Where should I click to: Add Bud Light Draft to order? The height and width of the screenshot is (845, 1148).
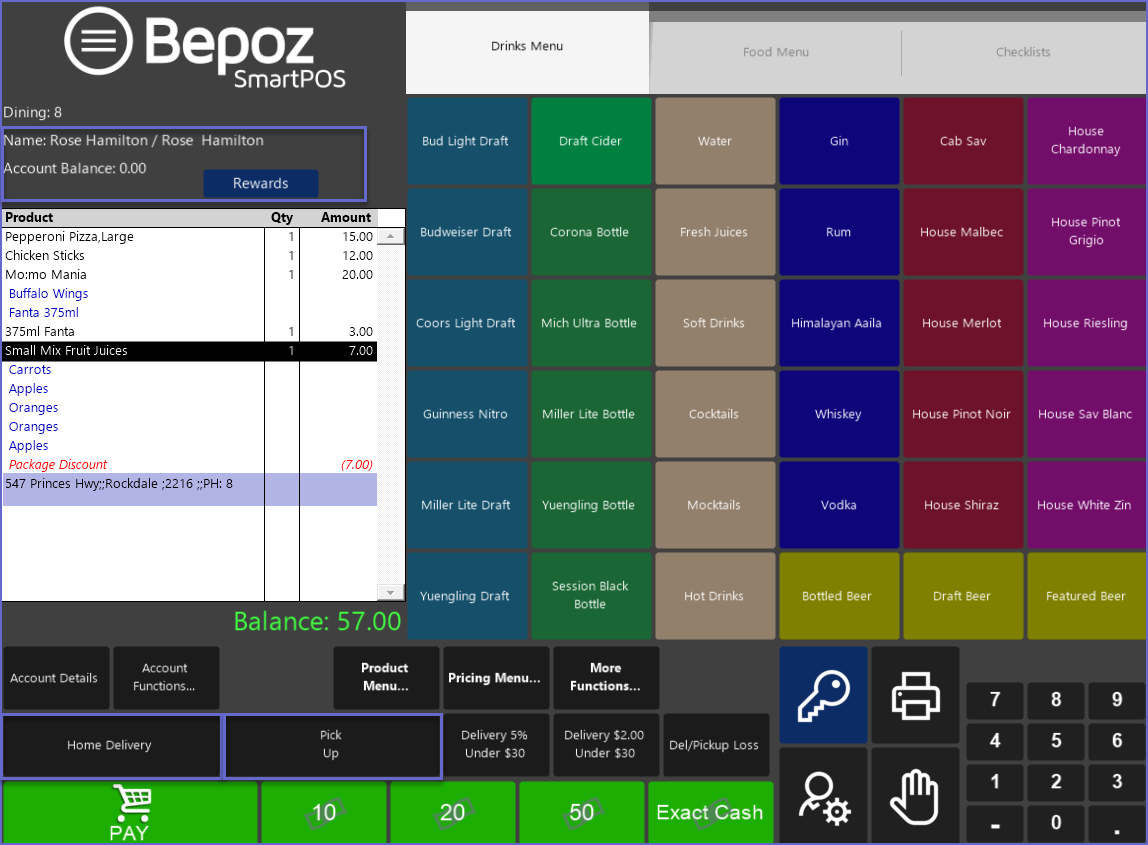pyautogui.click(x=466, y=141)
